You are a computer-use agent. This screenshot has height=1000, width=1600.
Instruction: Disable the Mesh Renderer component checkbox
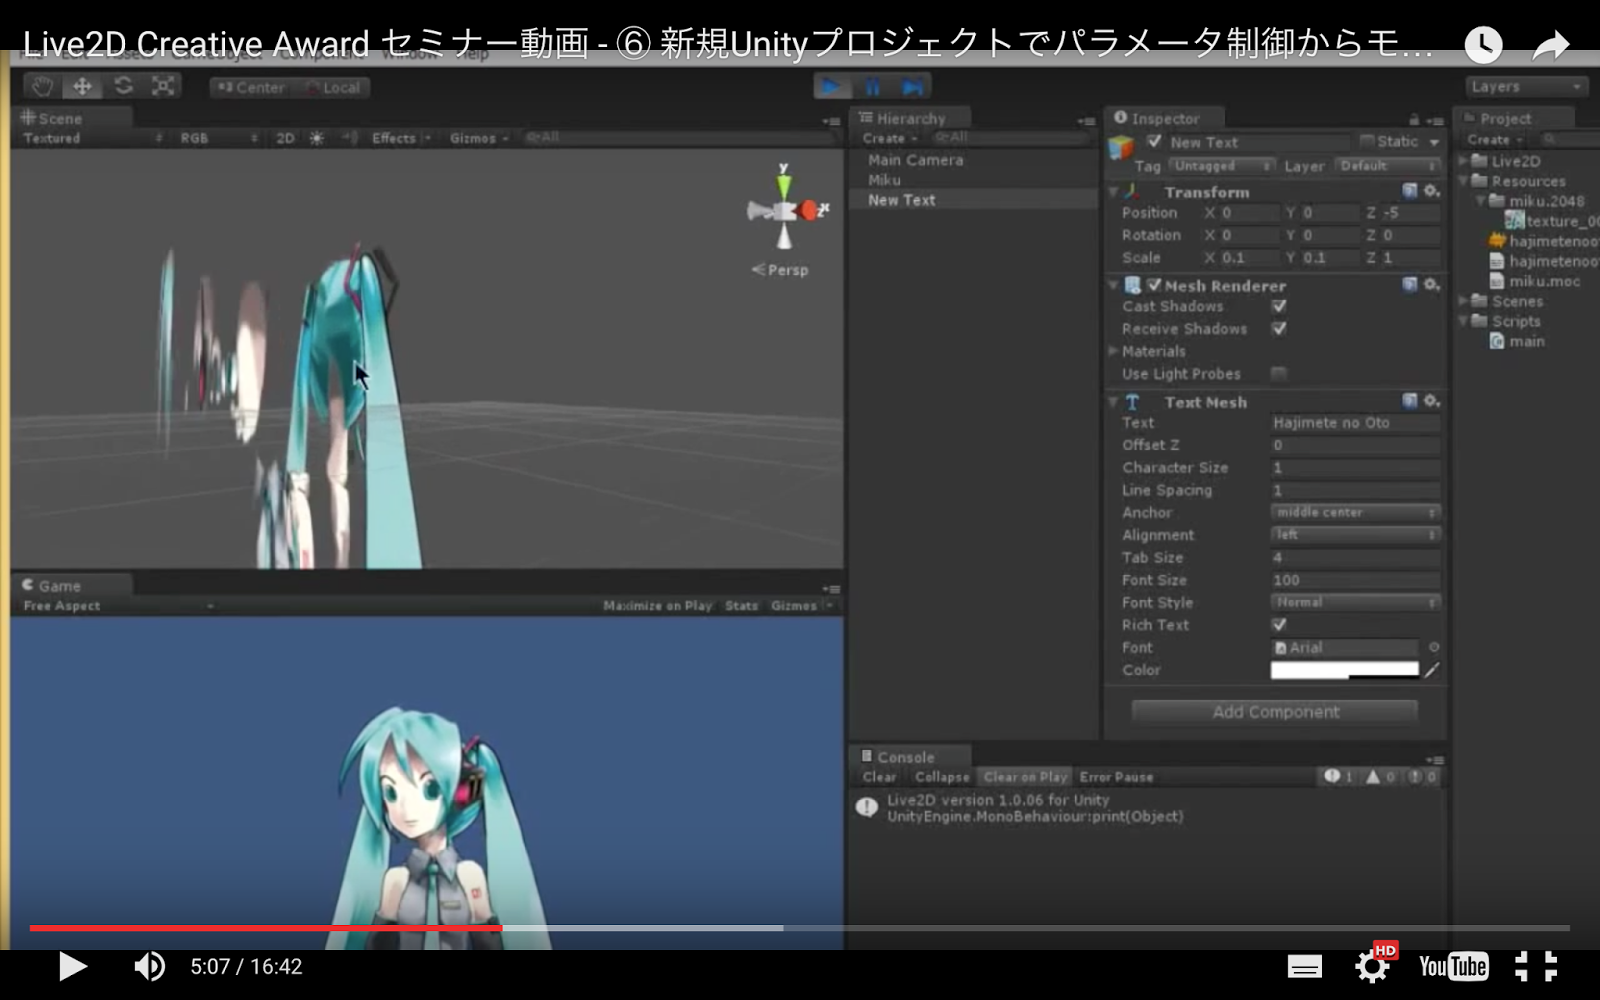pyautogui.click(x=1154, y=285)
